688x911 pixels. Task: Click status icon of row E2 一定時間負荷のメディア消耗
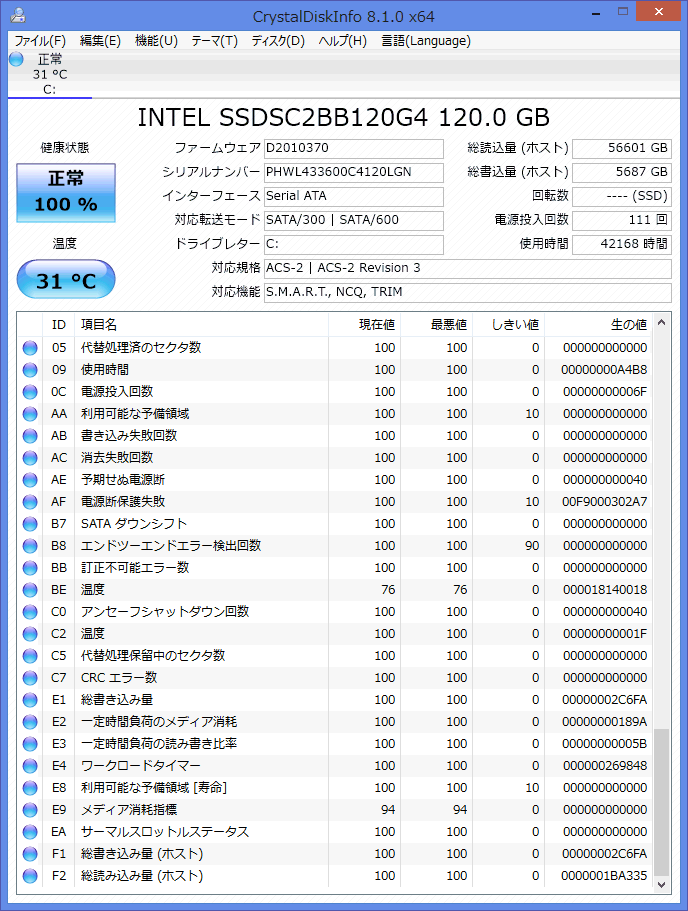click(30, 722)
